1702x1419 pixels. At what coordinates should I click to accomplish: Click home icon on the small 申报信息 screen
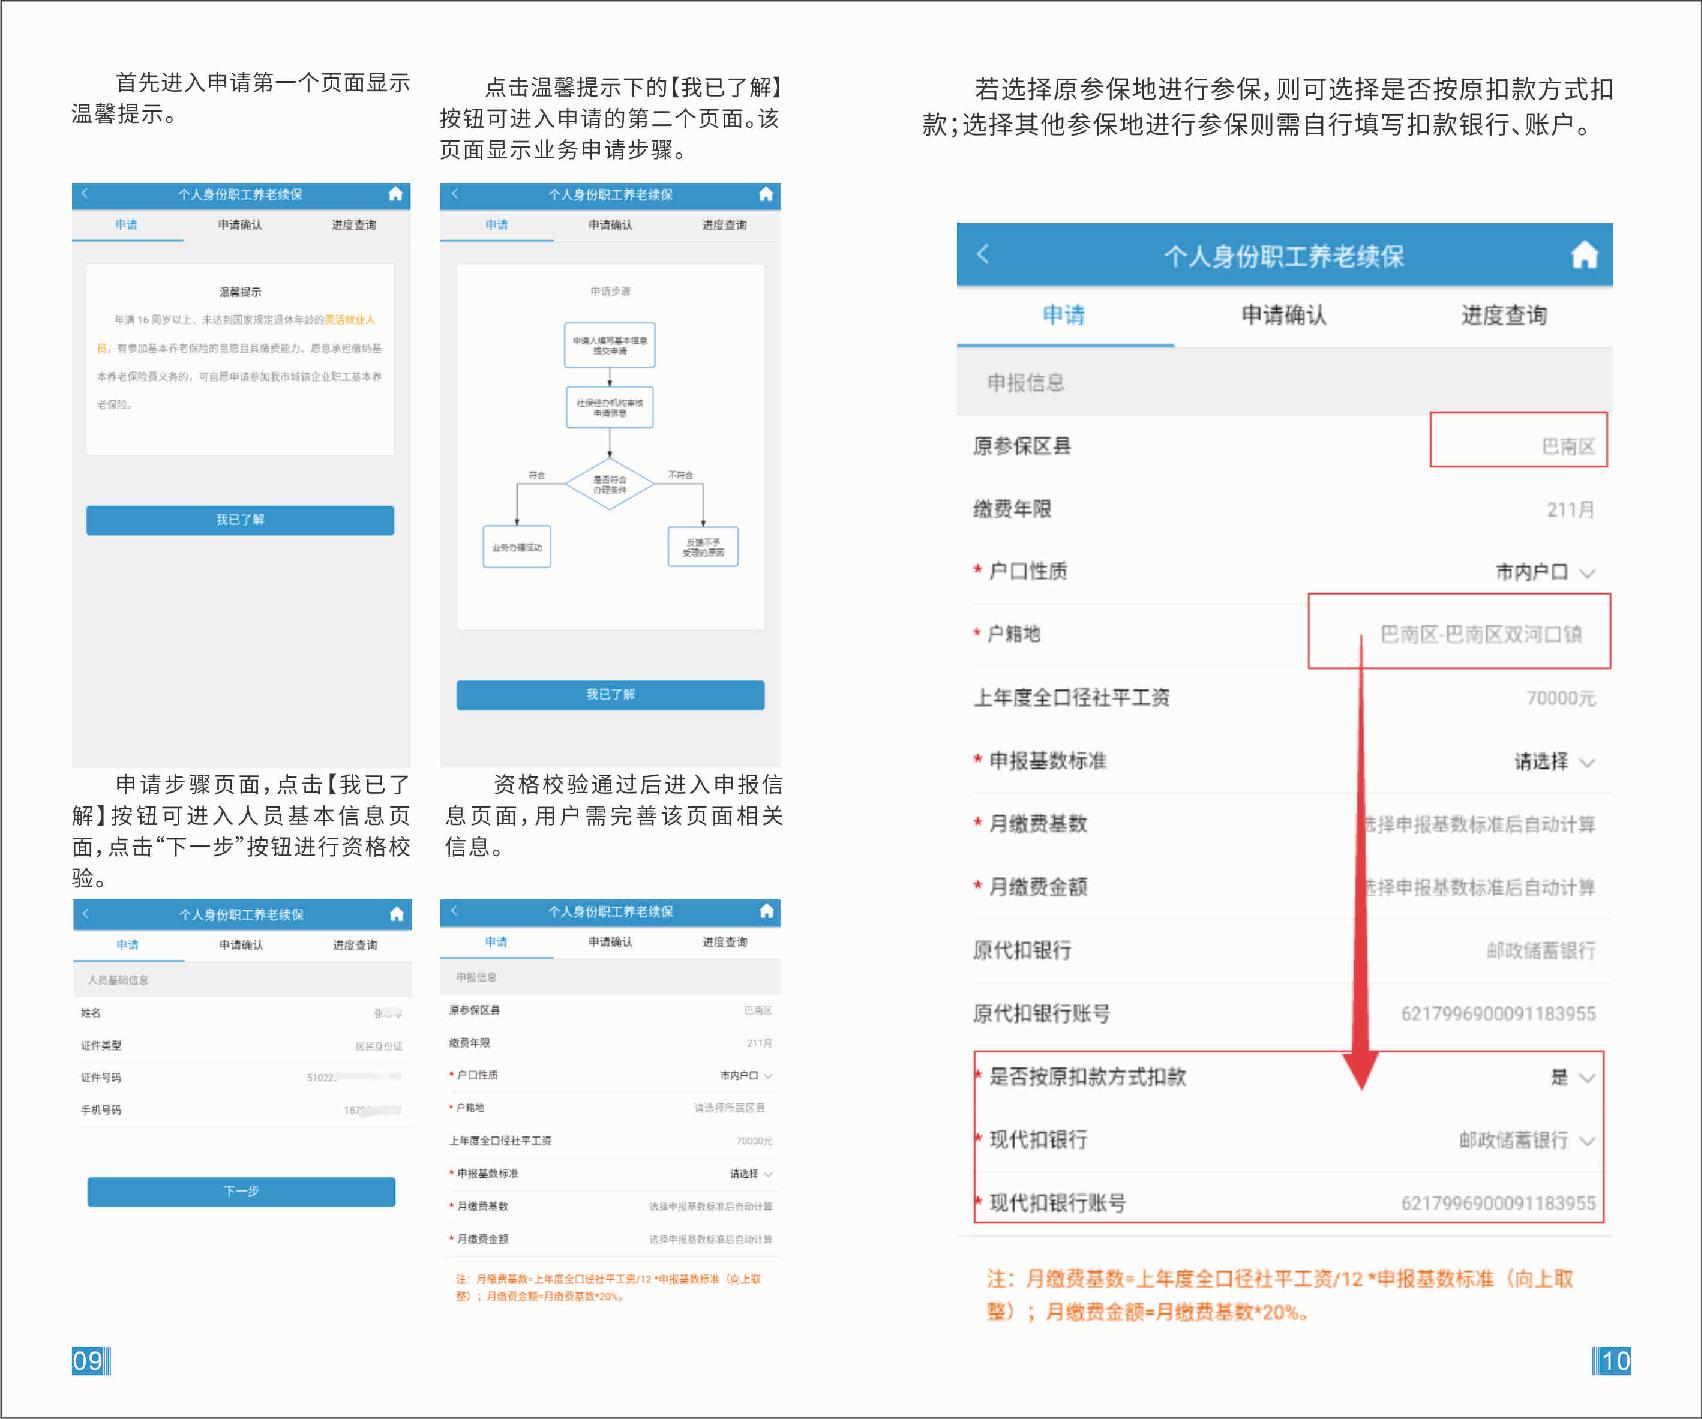pos(766,911)
